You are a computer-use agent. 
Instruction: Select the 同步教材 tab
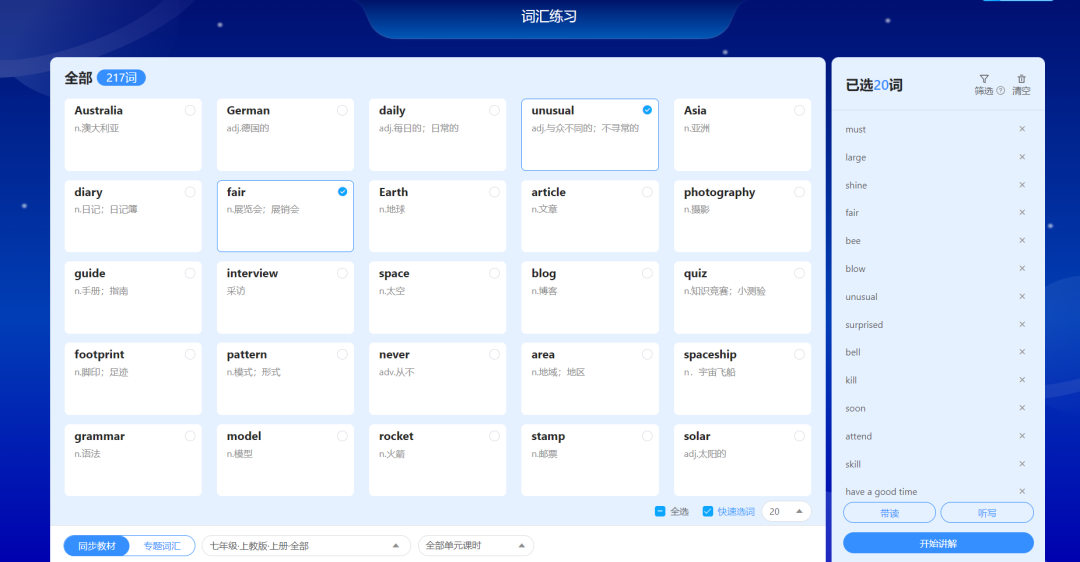pos(97,546)
